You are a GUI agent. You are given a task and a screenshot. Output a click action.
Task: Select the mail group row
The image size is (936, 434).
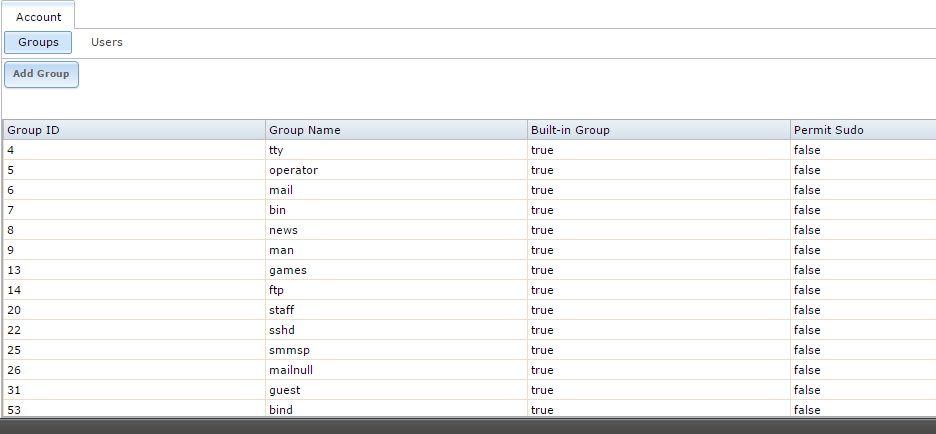point(469,190)
